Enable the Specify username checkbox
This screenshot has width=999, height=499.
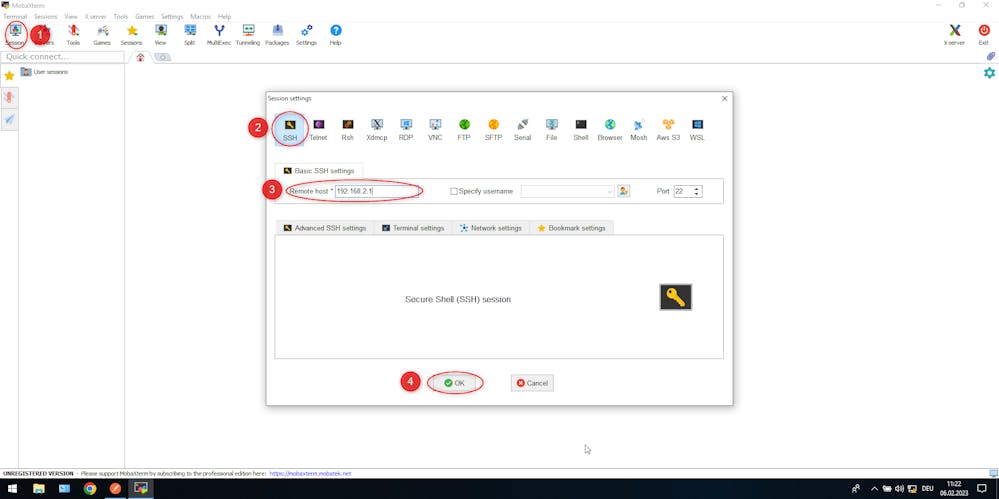pos(454,191)
